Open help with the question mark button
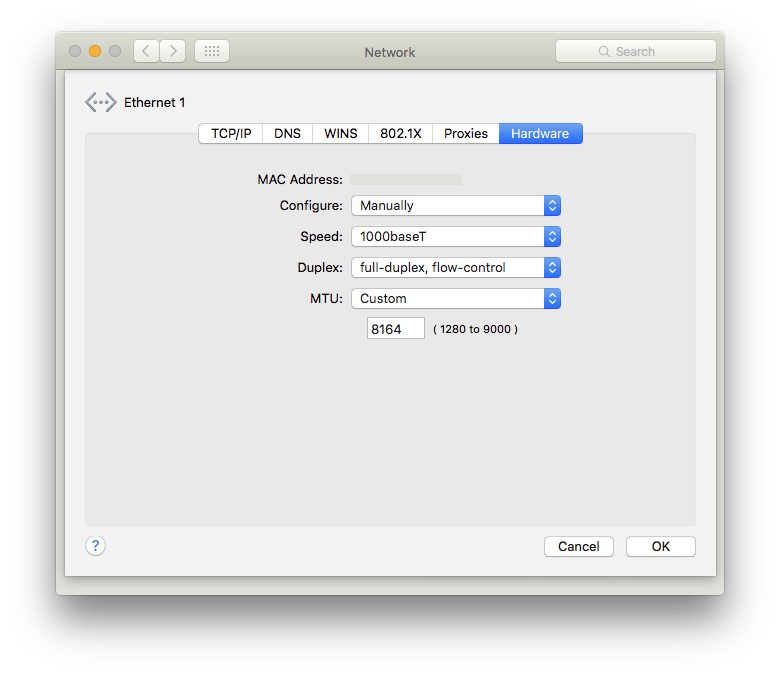 coord(96,546)
